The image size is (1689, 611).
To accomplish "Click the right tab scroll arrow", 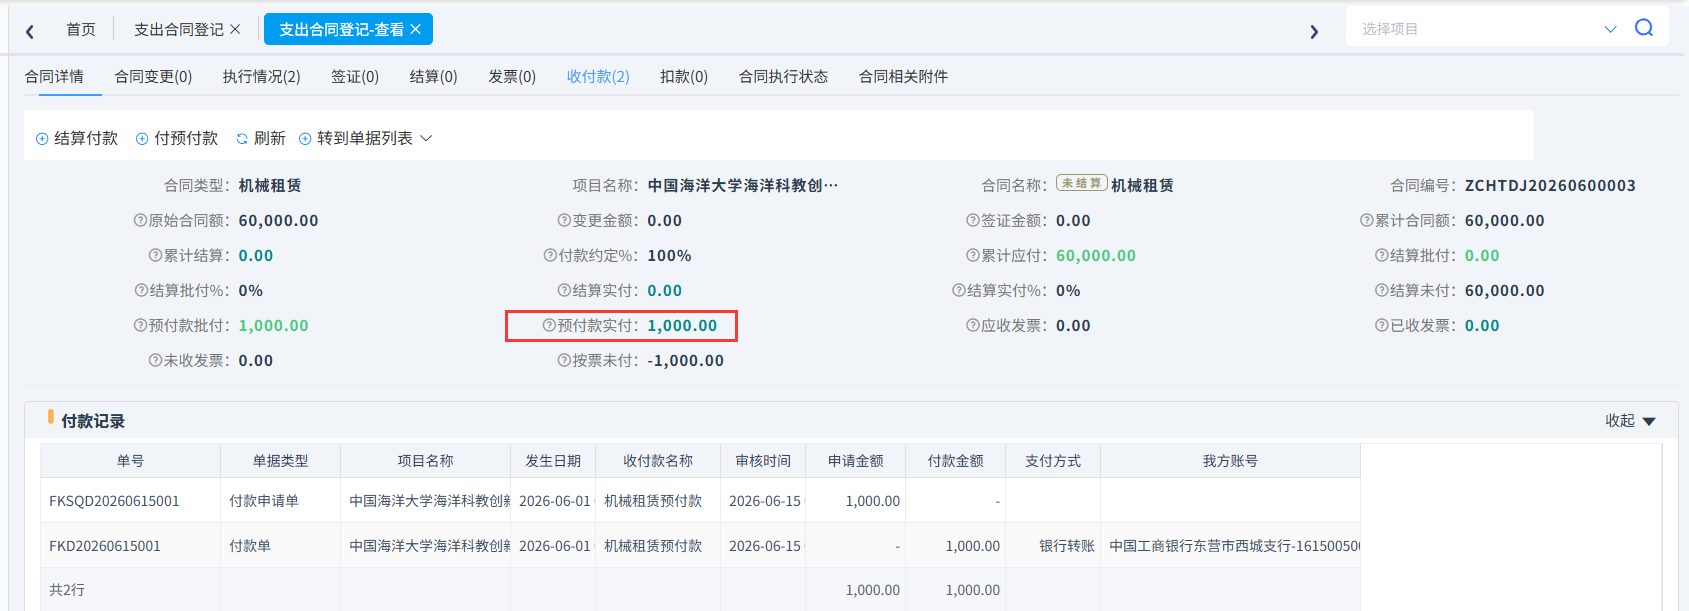I will point(1314,31).
